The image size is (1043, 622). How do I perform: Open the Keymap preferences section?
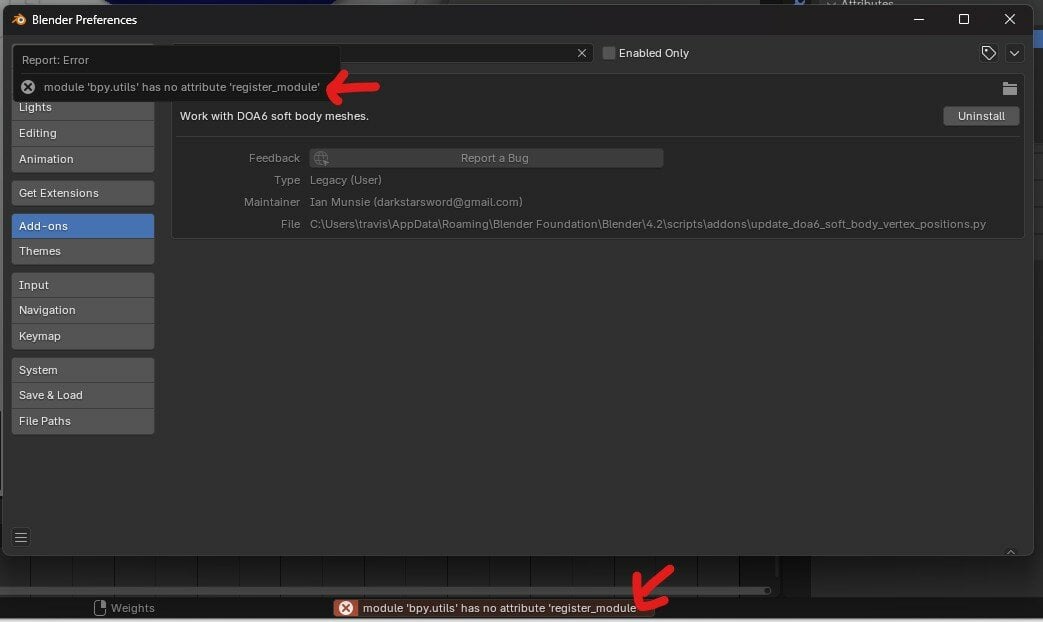82,336
